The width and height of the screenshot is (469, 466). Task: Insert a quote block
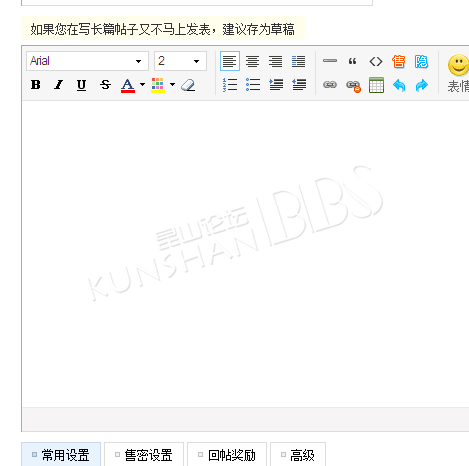pyautogui.click(x=353, y=61)
